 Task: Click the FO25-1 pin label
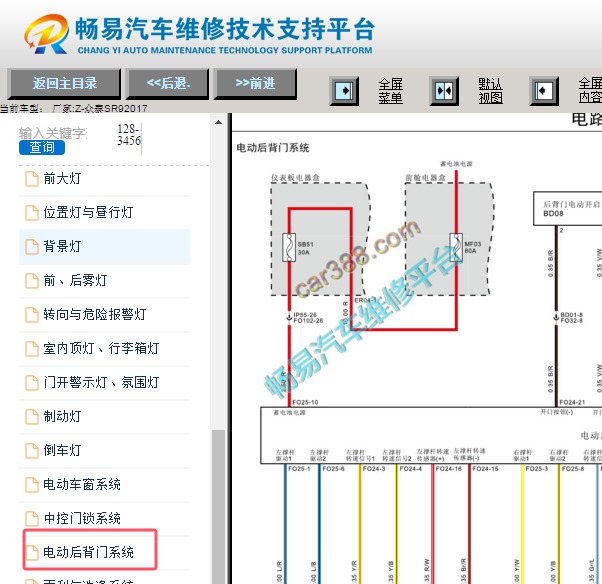click(299, 469)
